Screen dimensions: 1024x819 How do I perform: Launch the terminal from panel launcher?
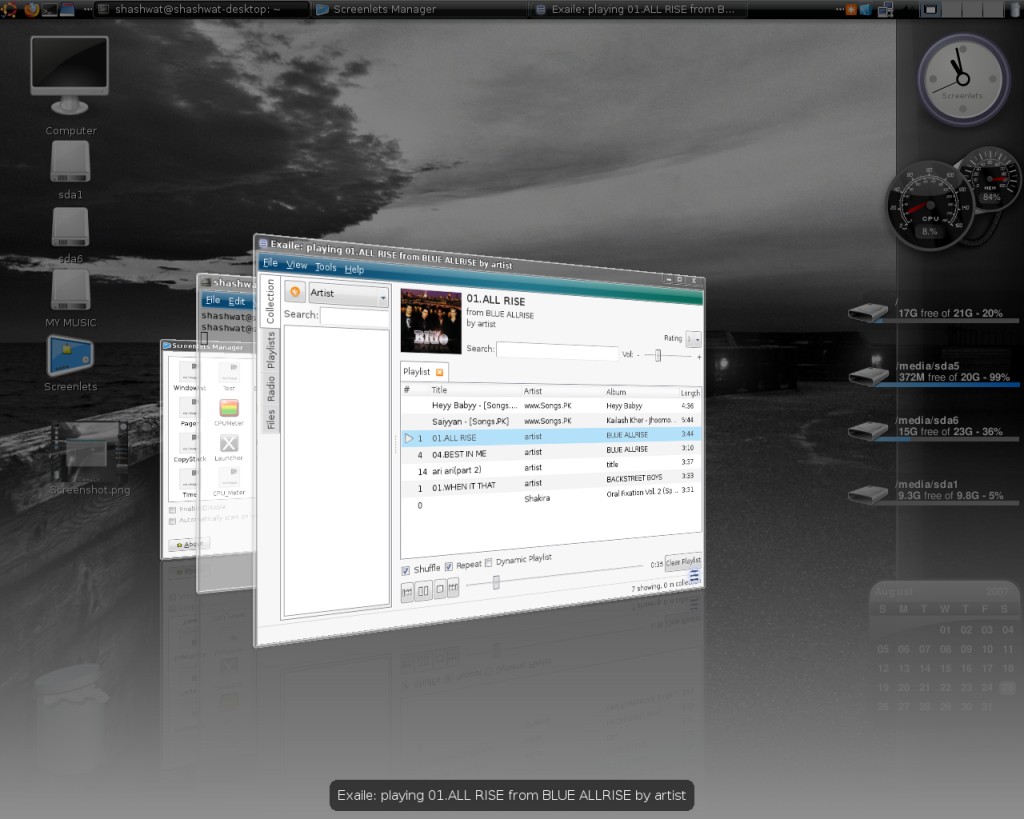click(x=49, y=9)
